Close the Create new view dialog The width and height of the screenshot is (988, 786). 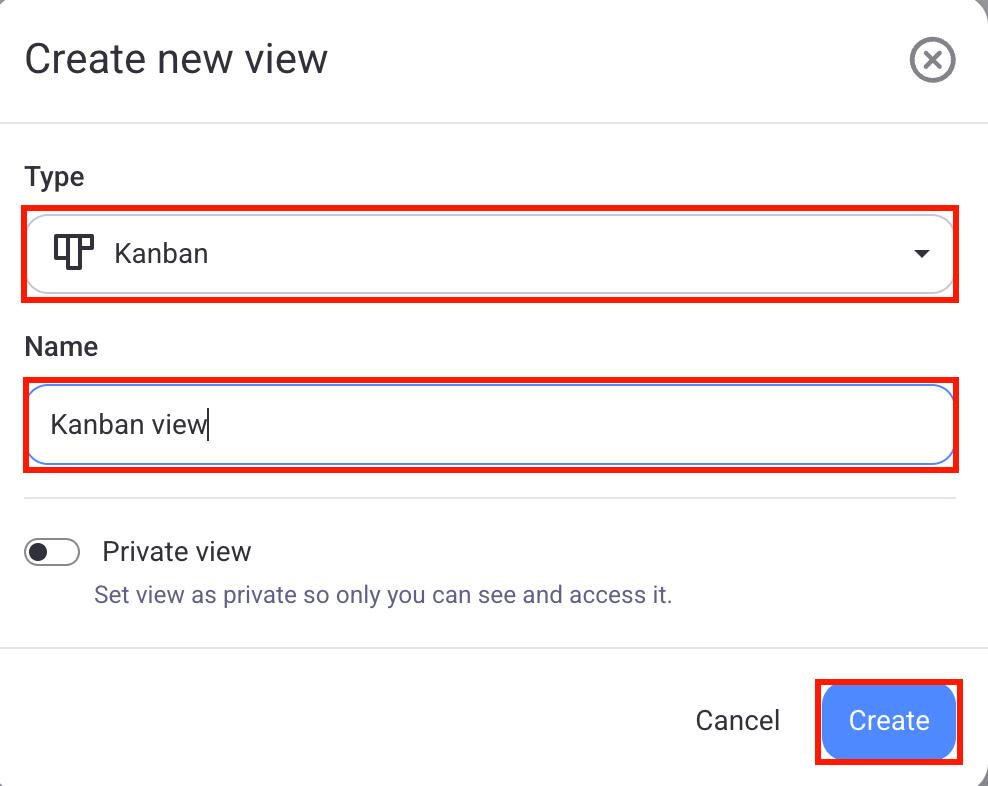click(x=932, y=61)
